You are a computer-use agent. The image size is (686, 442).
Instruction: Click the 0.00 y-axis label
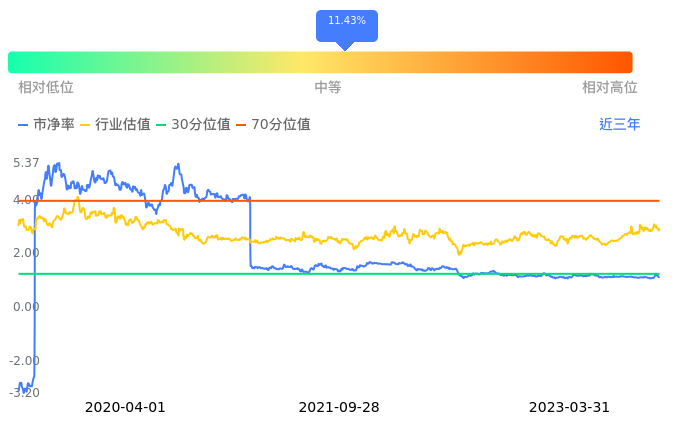point(26,307)
